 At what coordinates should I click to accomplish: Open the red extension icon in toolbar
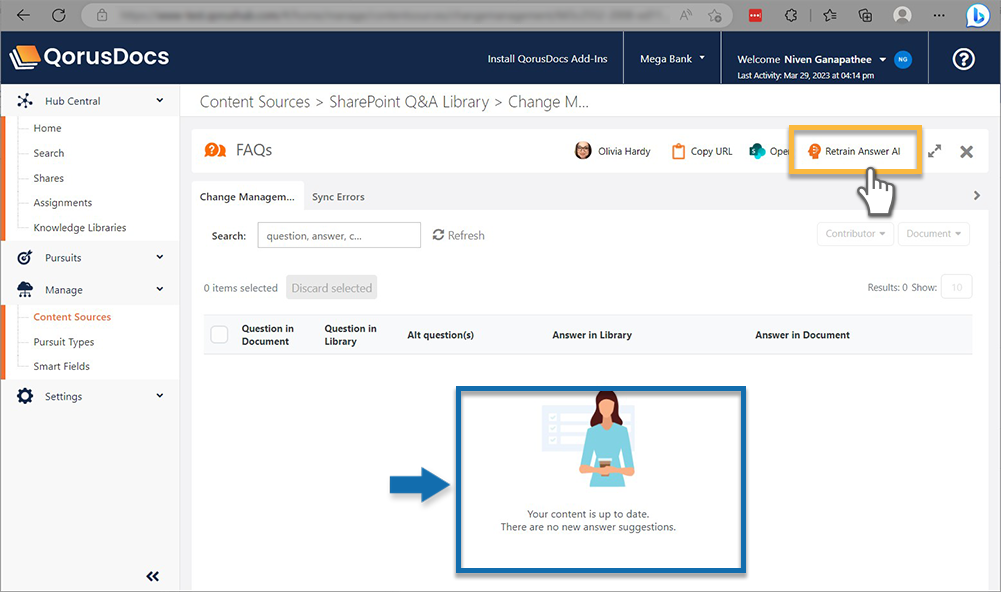pyautogui.click(x=755, y=15)
